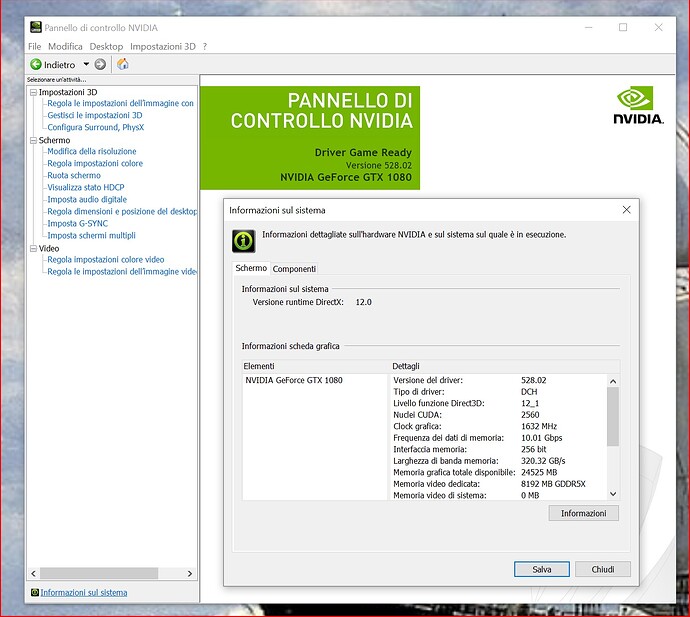The height and width of the screenshot is (617, 690).
Task: Click the details list scroll up arrow
Action: point(613,381)
